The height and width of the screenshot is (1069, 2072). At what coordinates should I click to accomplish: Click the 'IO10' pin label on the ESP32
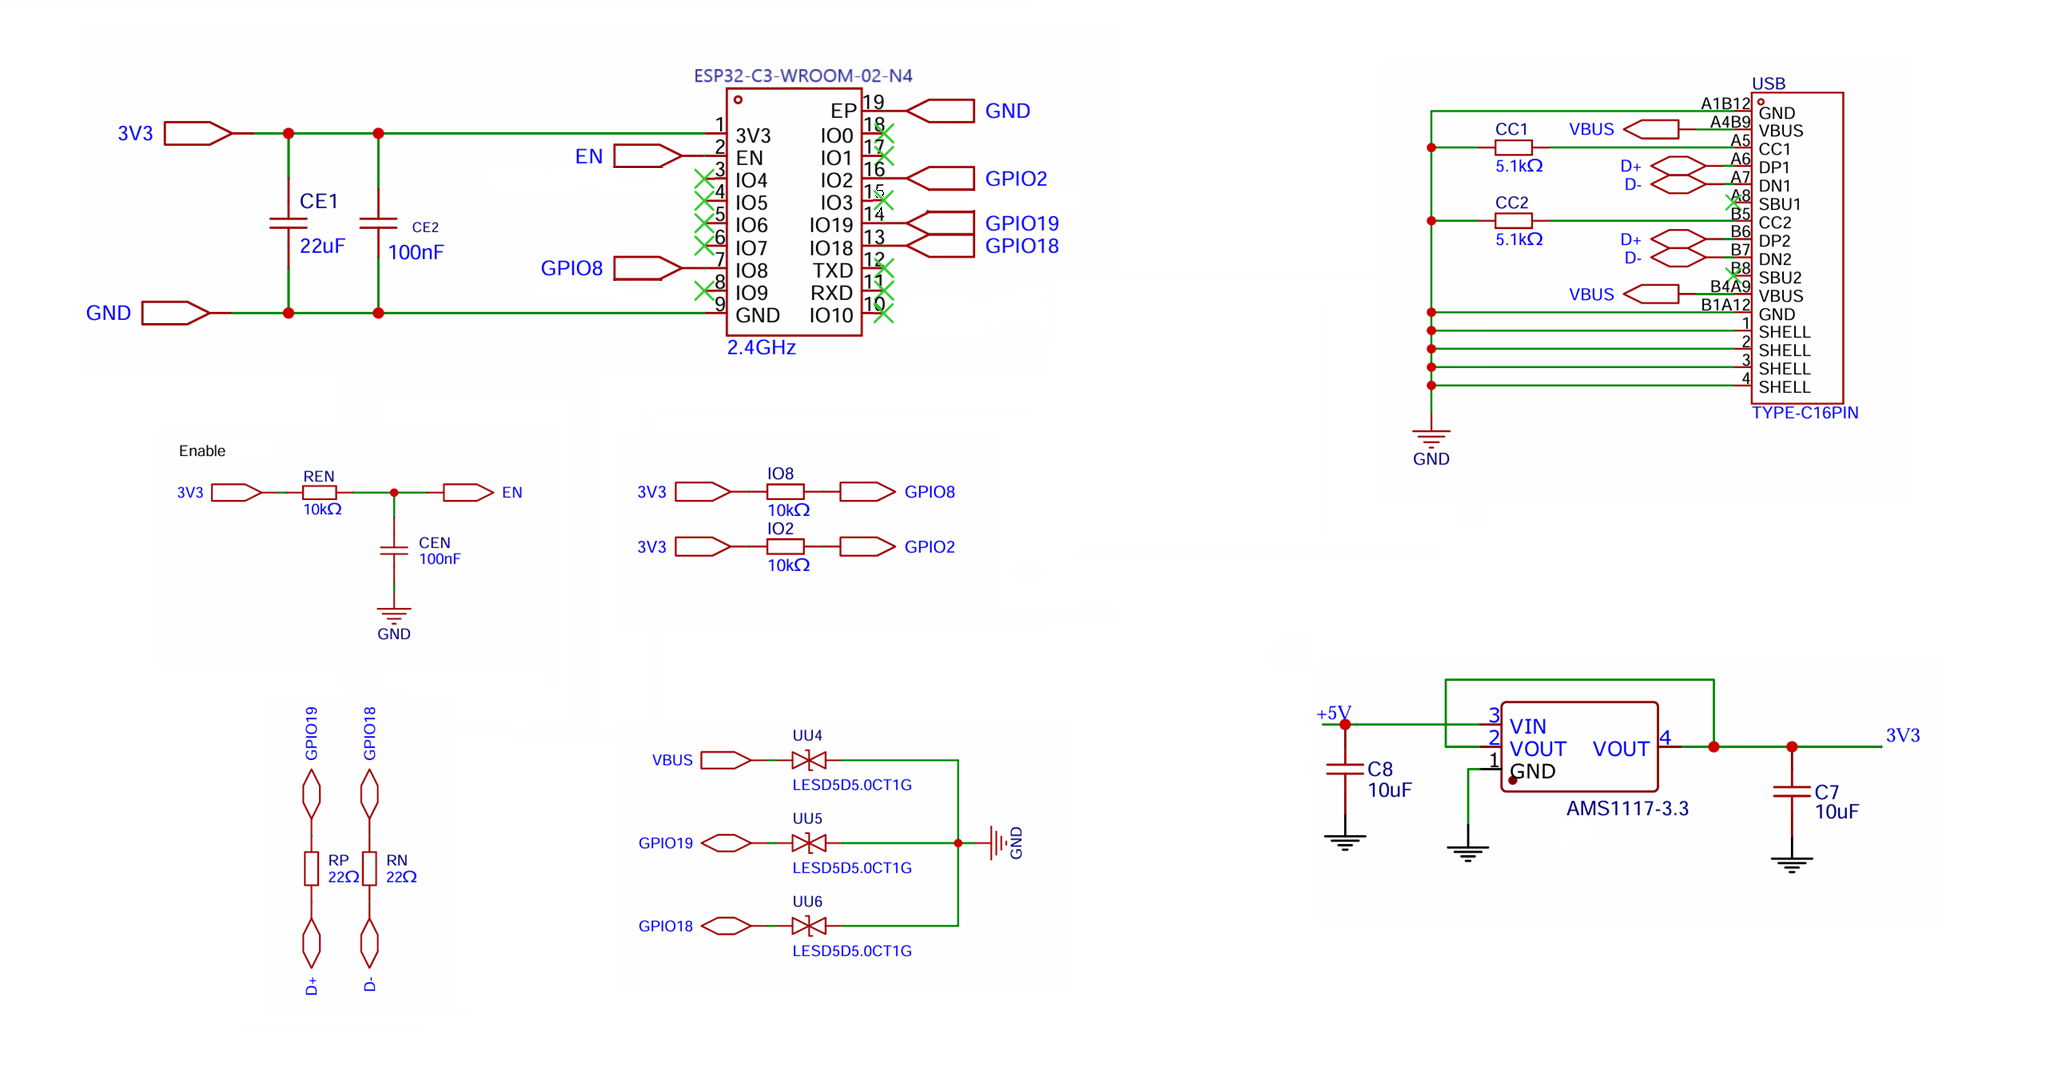pyautogui.click(x=831, y=316)
